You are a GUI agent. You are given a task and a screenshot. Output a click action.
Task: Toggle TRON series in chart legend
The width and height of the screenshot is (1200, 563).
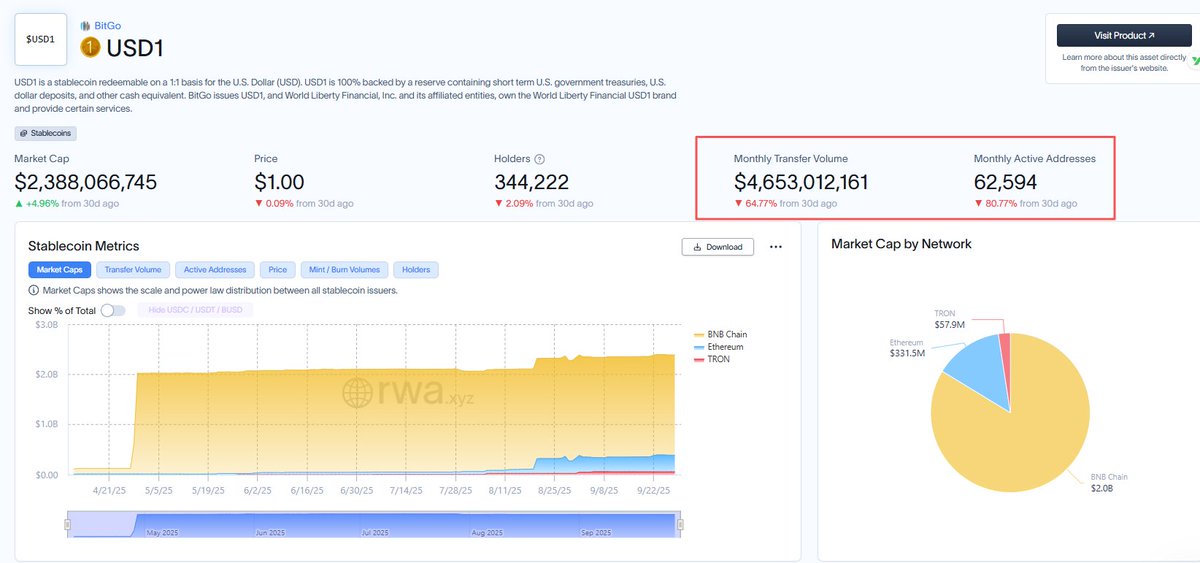tap(711, 359)
